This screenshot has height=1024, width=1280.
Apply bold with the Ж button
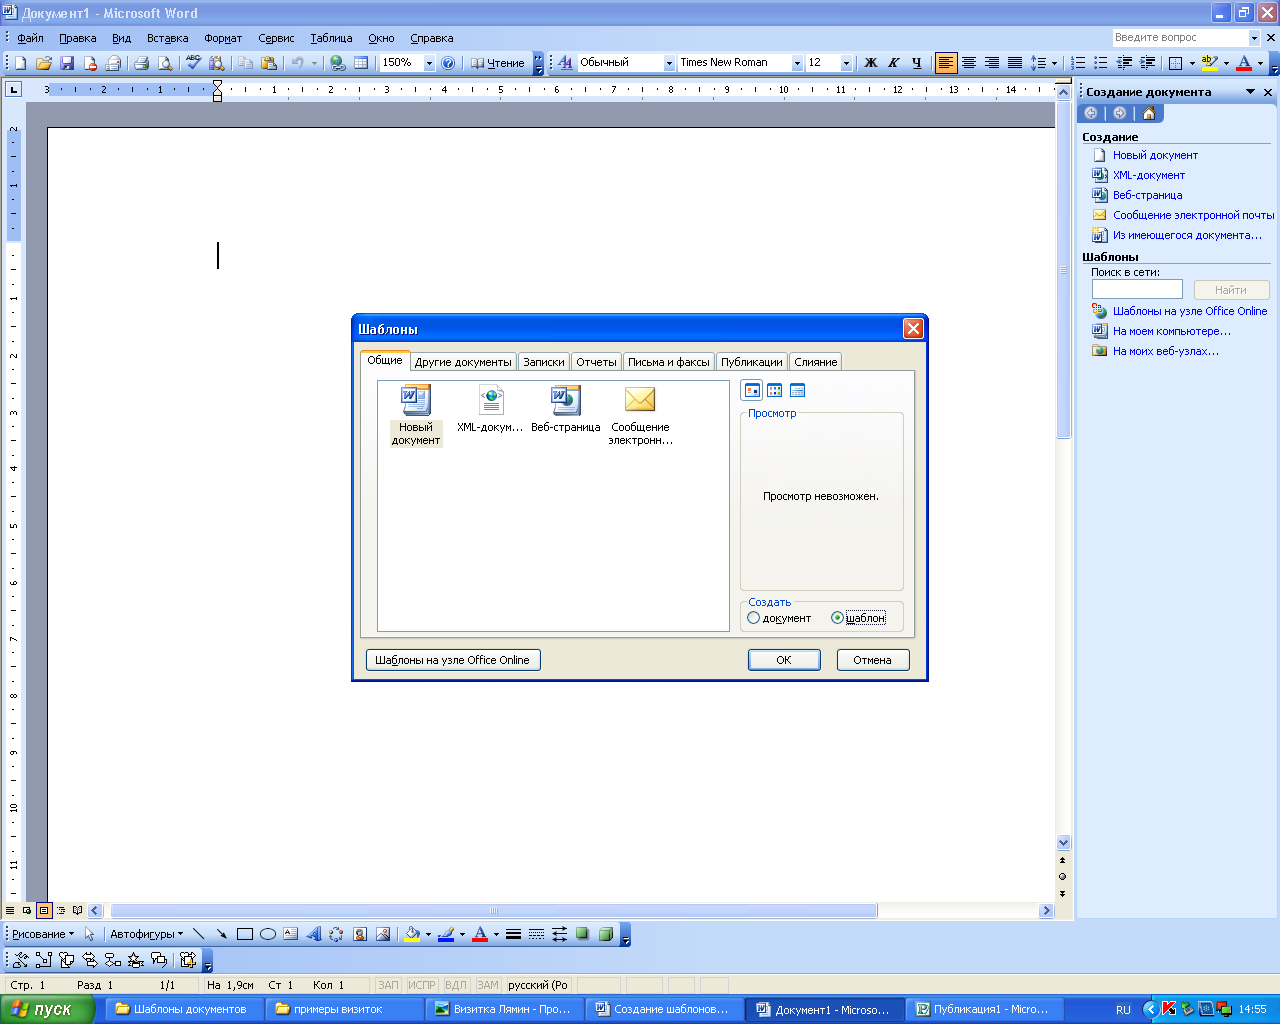tap(871, 63)
